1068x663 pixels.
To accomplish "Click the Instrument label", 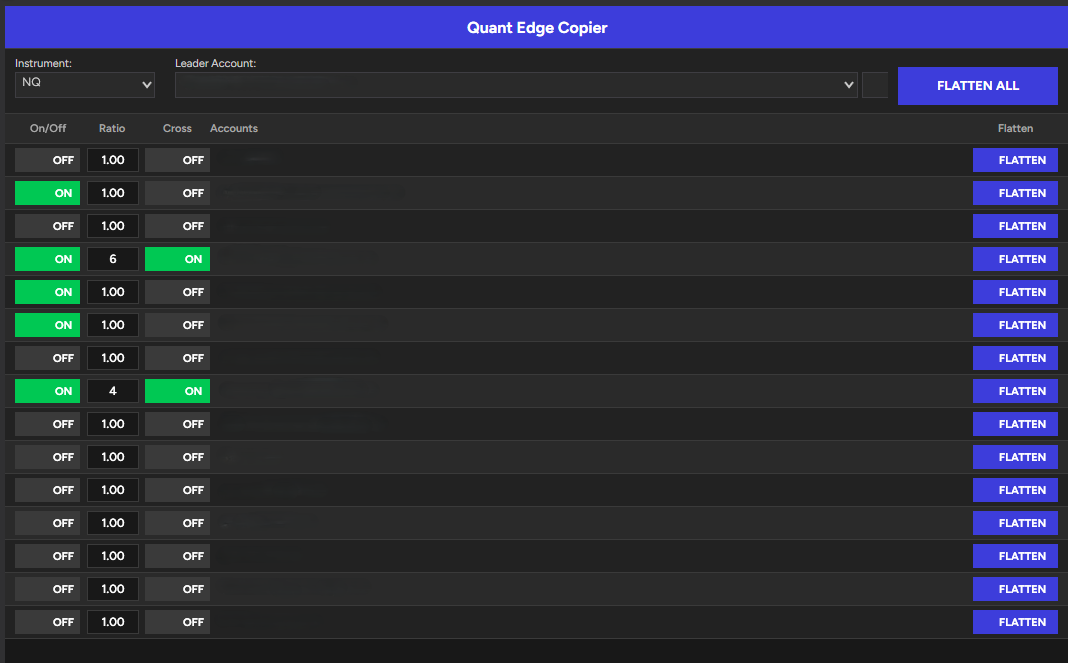I will 43,63.
